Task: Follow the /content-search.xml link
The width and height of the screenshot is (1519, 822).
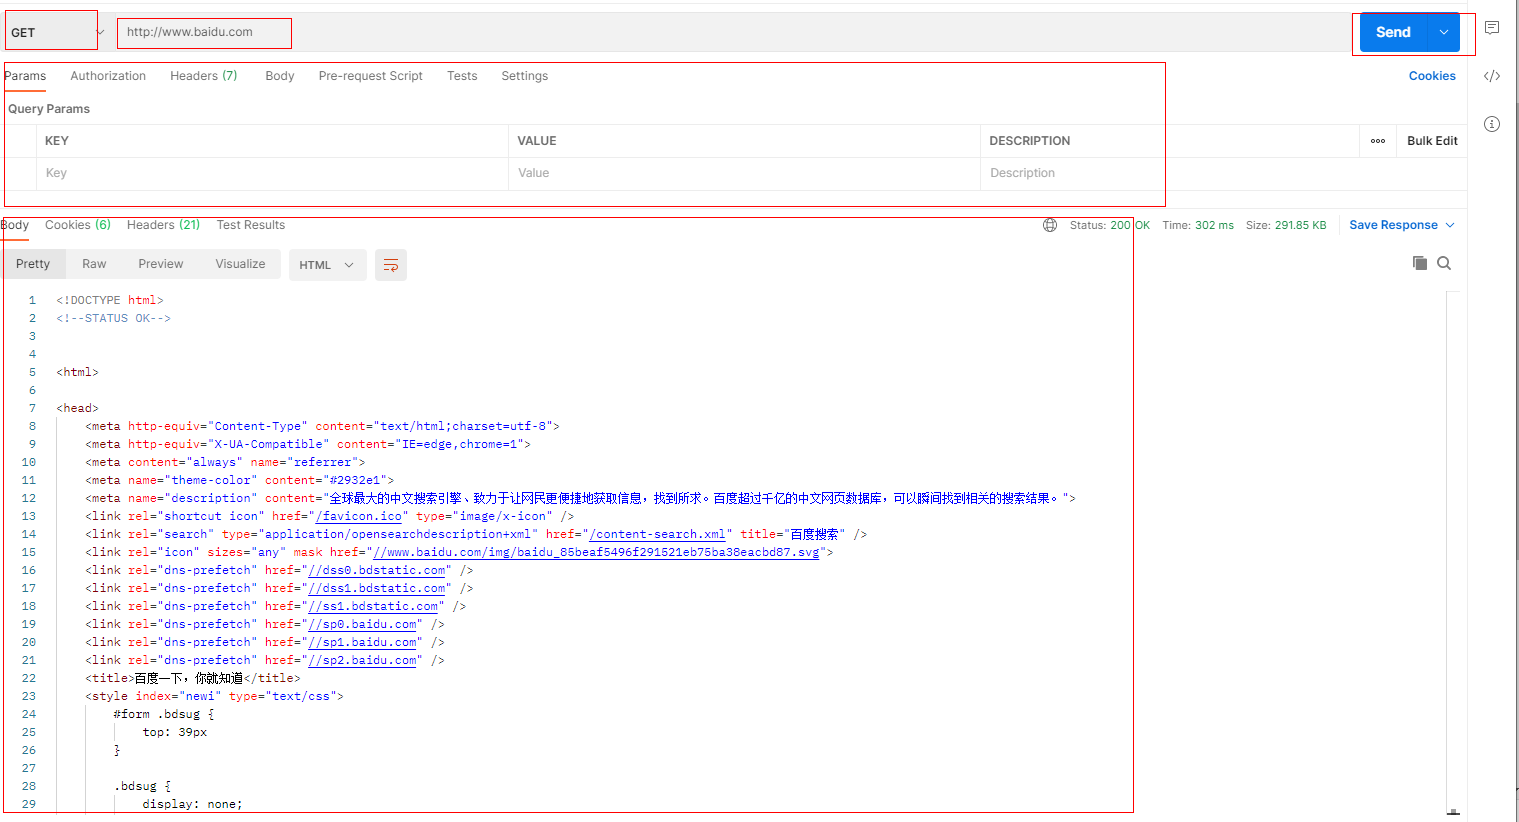Action: coord(657,534)
